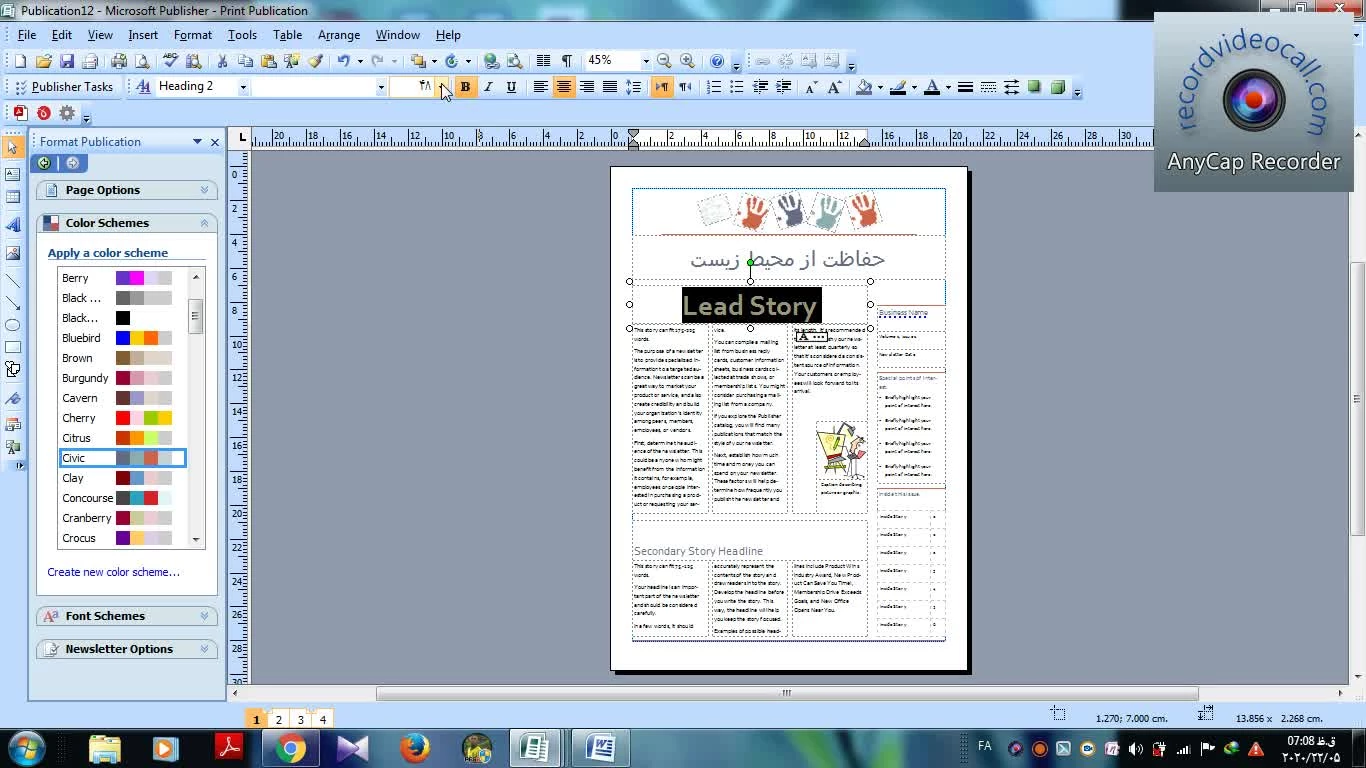Open the Arrange menu

[338, 35]
